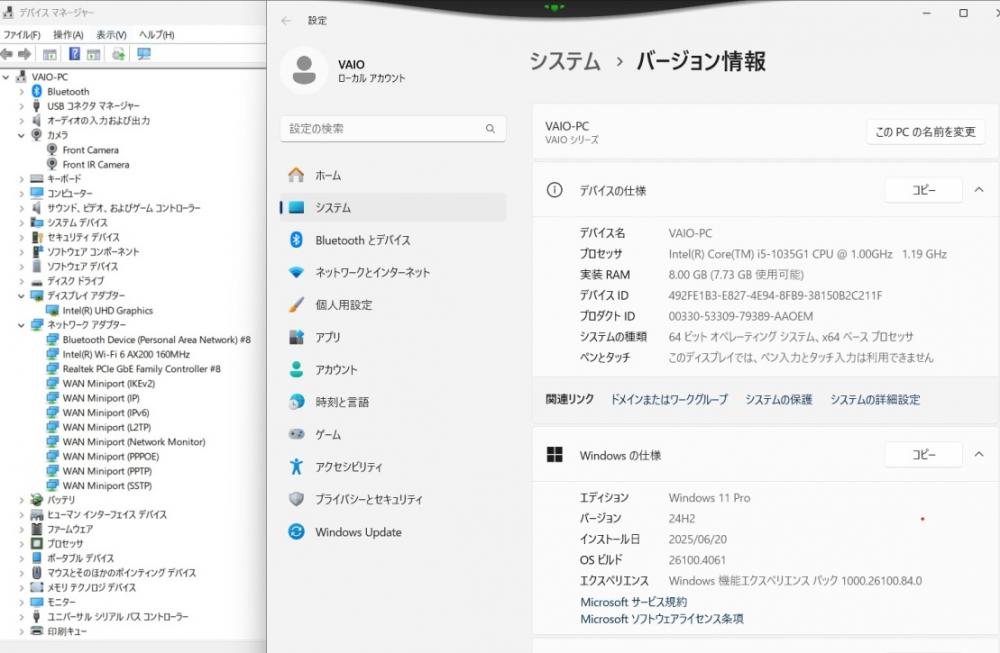
Task: Go to ホーム in Settings sidebar
Action: point(393,175)
